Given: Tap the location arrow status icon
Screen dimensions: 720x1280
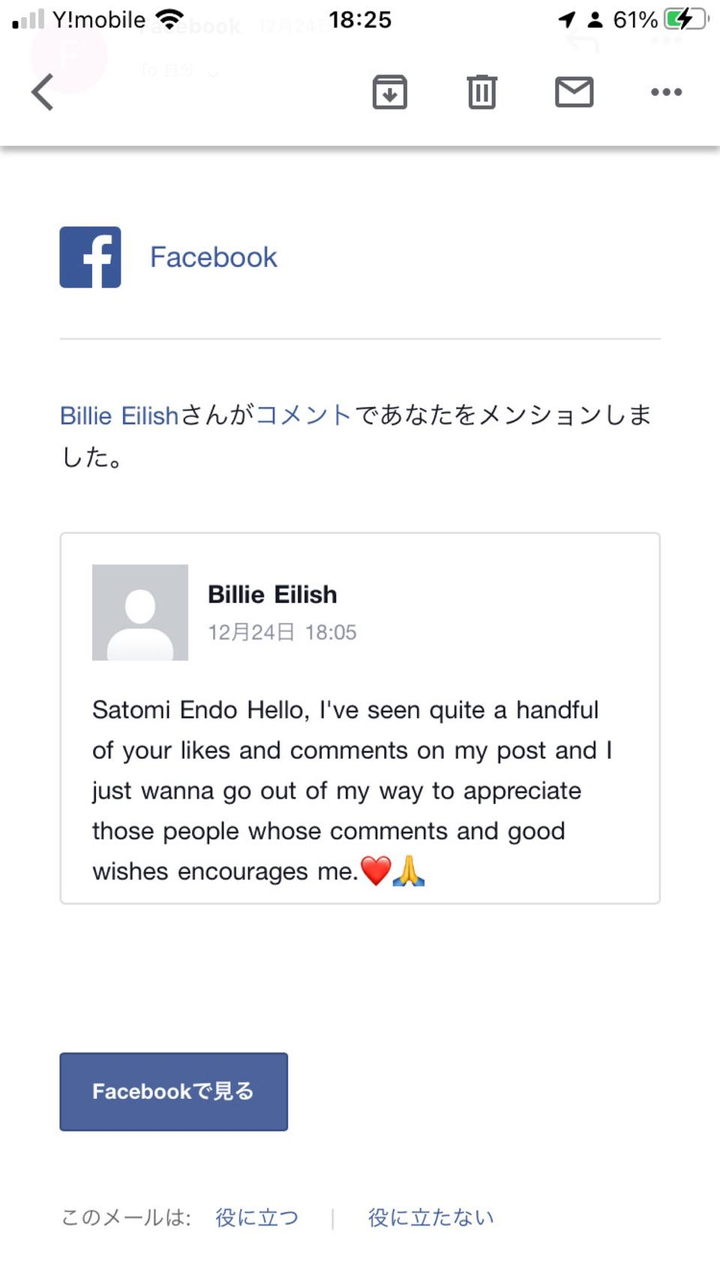Looking at the screenshot, I should tap(567, 19).
